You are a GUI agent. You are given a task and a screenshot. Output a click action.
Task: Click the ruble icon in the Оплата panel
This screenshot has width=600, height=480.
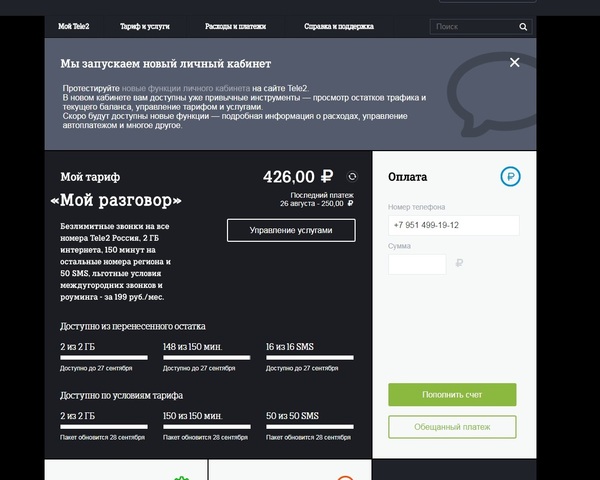[x=510, y=176]
